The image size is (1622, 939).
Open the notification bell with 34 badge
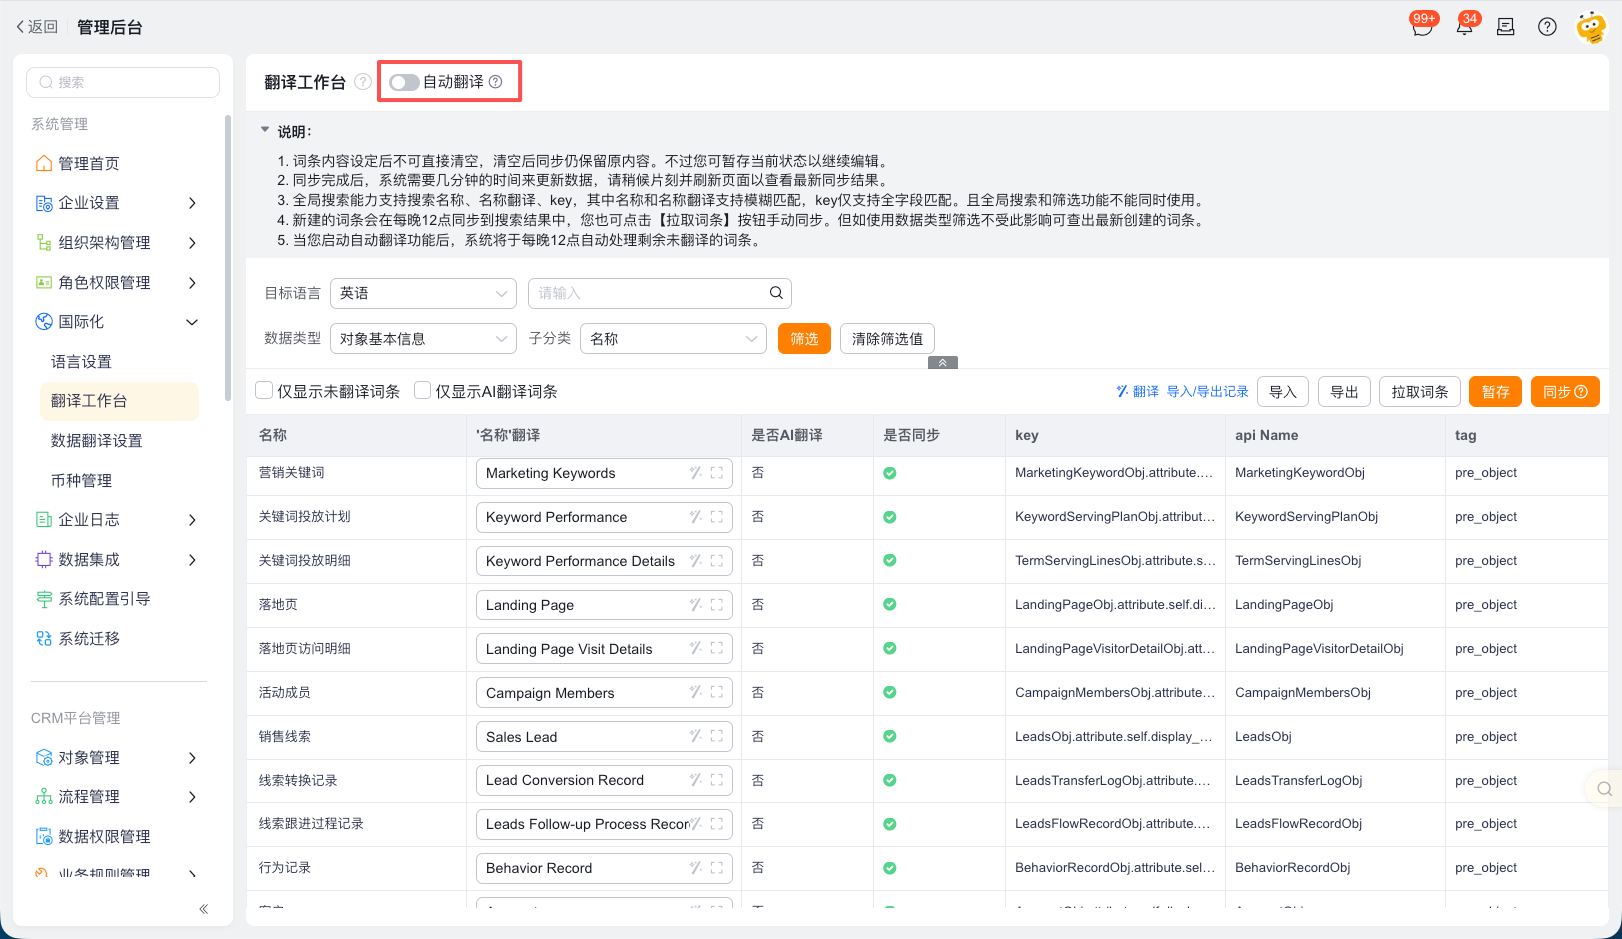click(x=1464, y=27)
